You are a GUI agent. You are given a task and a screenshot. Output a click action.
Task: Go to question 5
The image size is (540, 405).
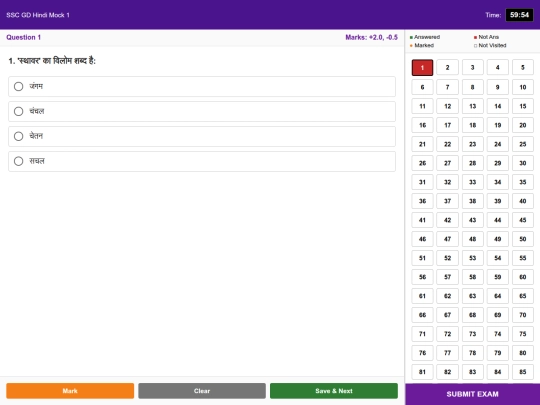523,68
